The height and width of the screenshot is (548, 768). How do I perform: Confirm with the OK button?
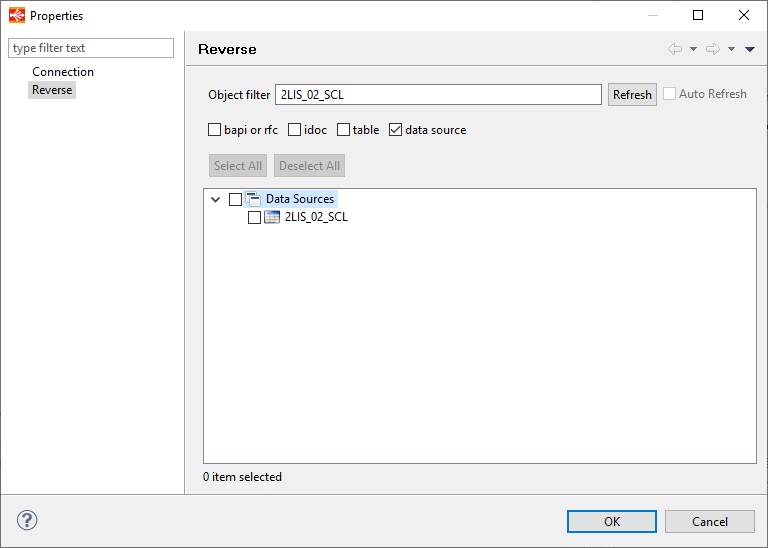(612, 522)
